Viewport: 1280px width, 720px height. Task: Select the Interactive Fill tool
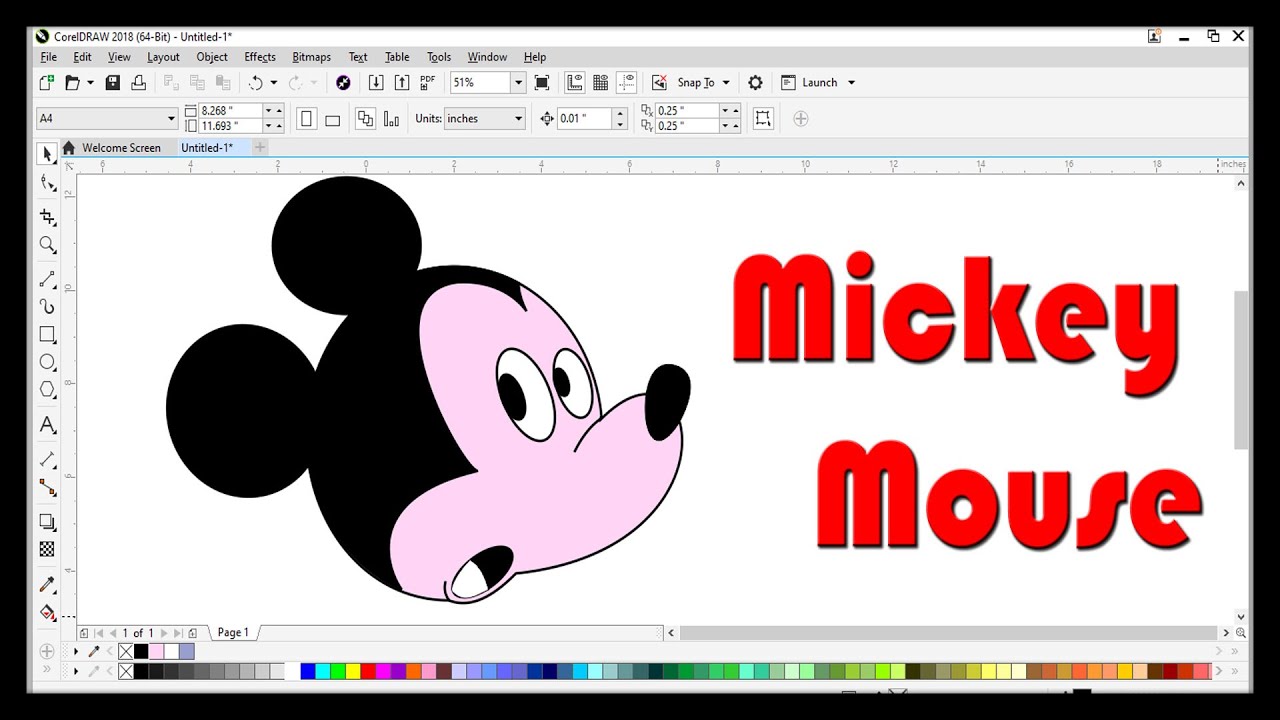coord(47,612)
